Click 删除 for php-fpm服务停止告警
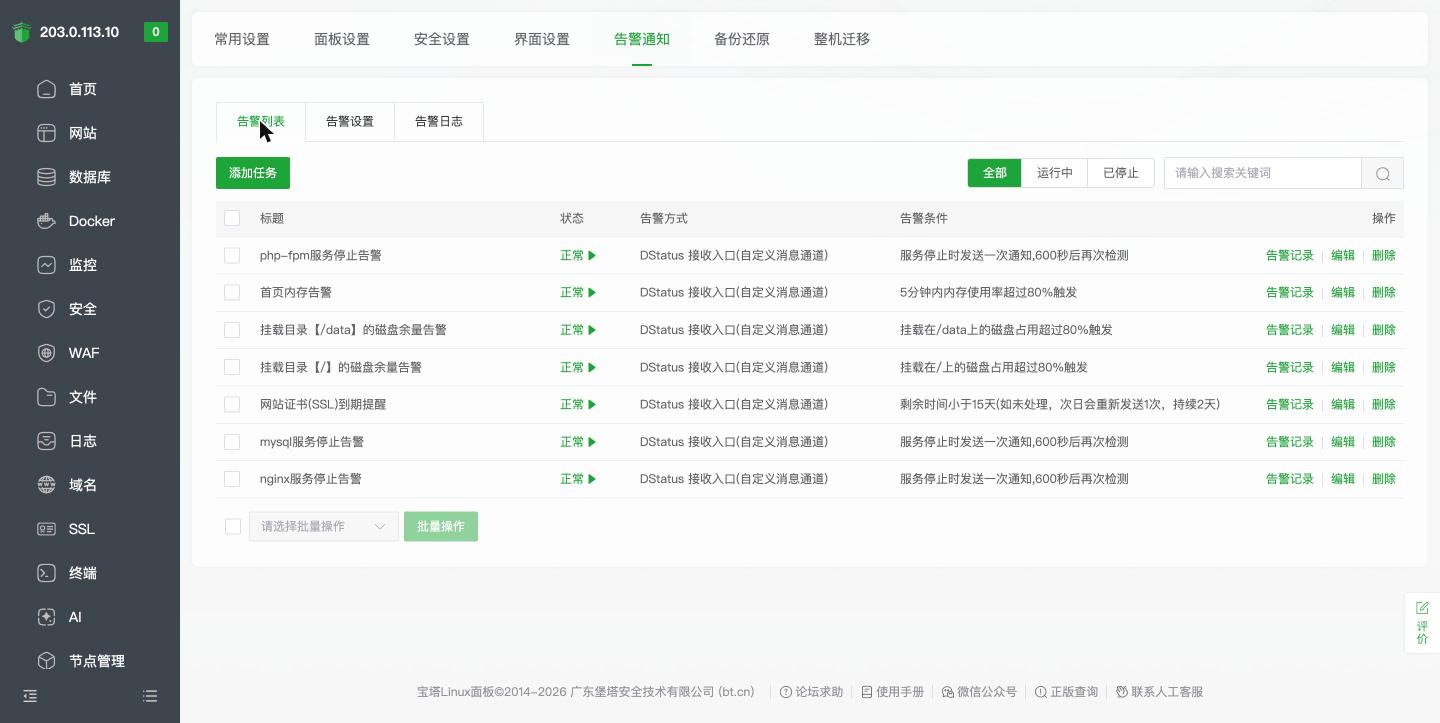This screenshot has height=723, width=1440. [x=1384, y=255]
